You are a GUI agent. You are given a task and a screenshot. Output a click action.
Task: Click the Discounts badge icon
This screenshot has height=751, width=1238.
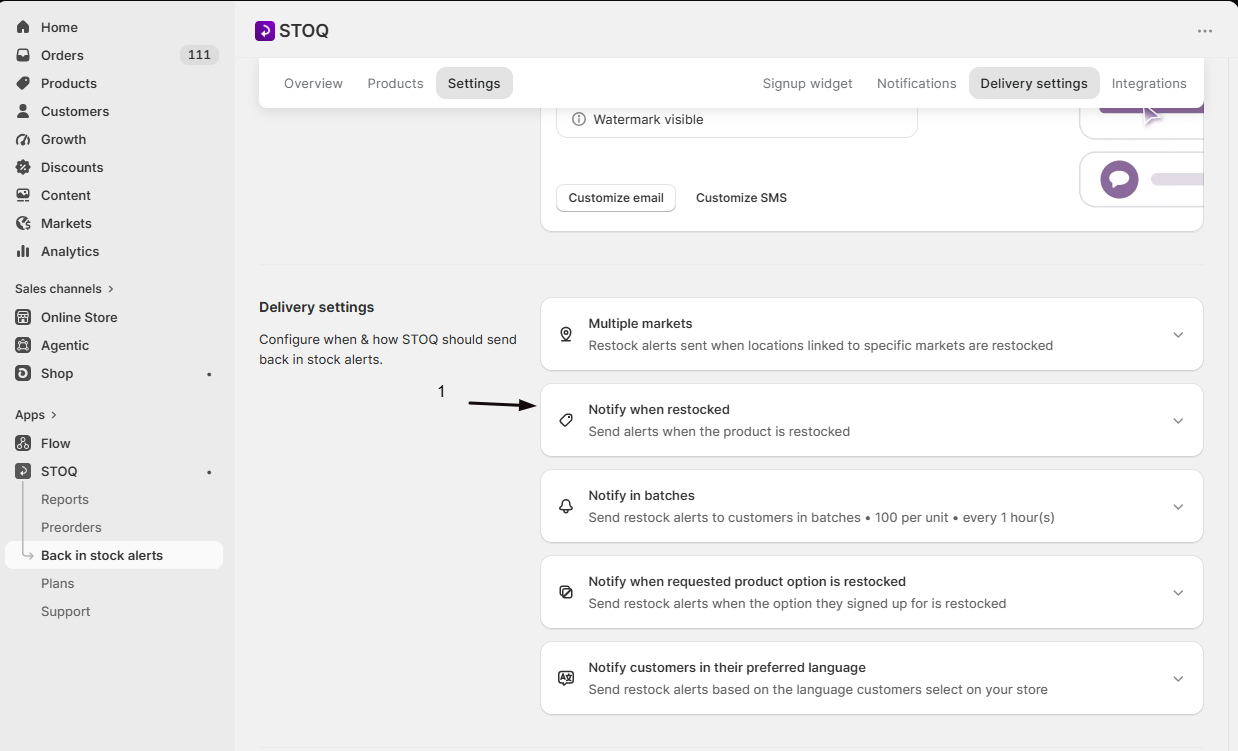pyautogui.click(x=23, y=167)
